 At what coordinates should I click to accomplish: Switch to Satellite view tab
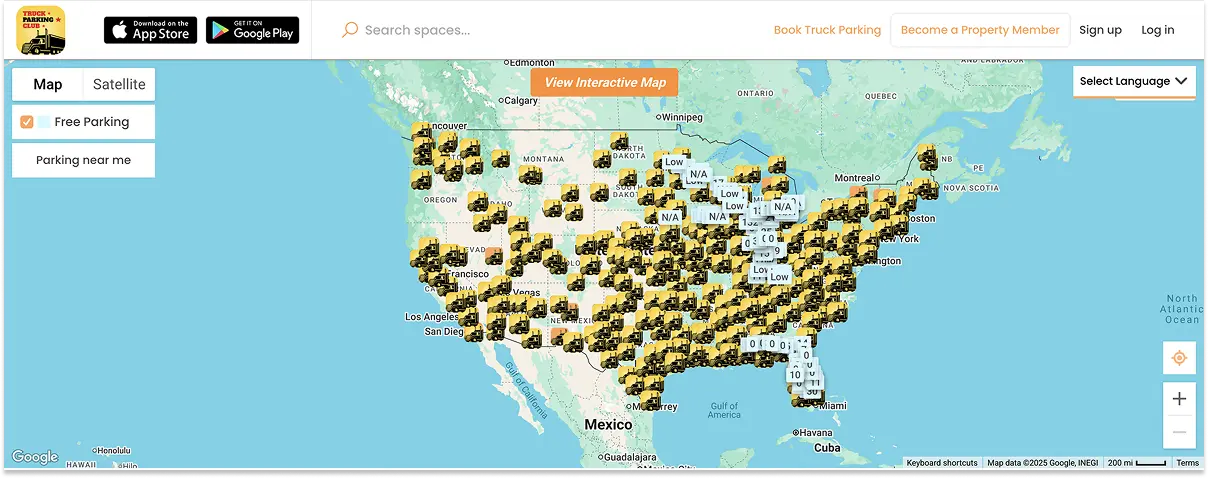pos(119,84)
